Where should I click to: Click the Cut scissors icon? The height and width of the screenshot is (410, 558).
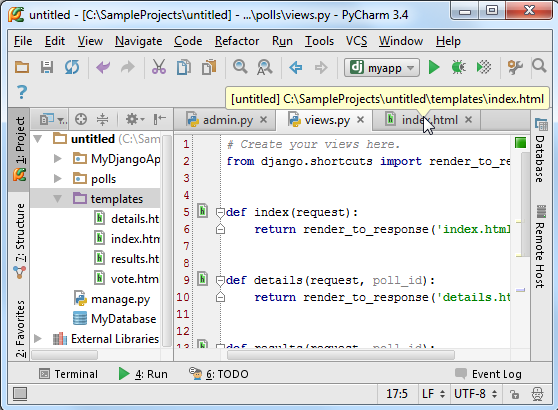159,67
